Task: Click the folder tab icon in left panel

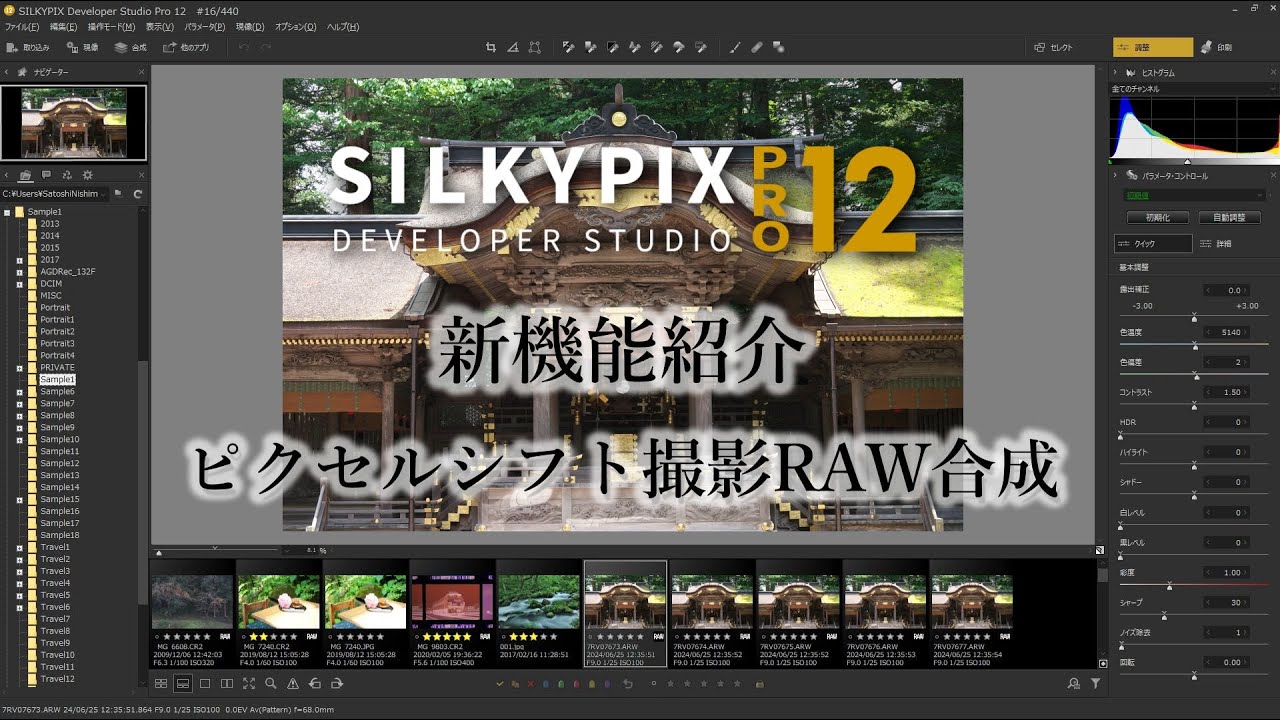Action: coord(26,175)
